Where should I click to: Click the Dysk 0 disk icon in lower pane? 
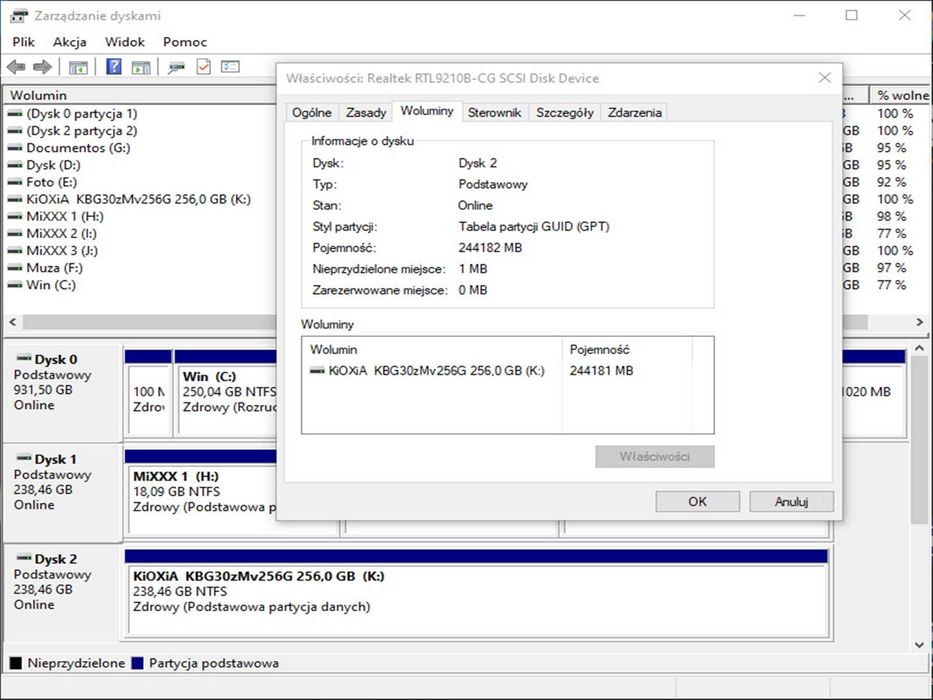(24, 358)
